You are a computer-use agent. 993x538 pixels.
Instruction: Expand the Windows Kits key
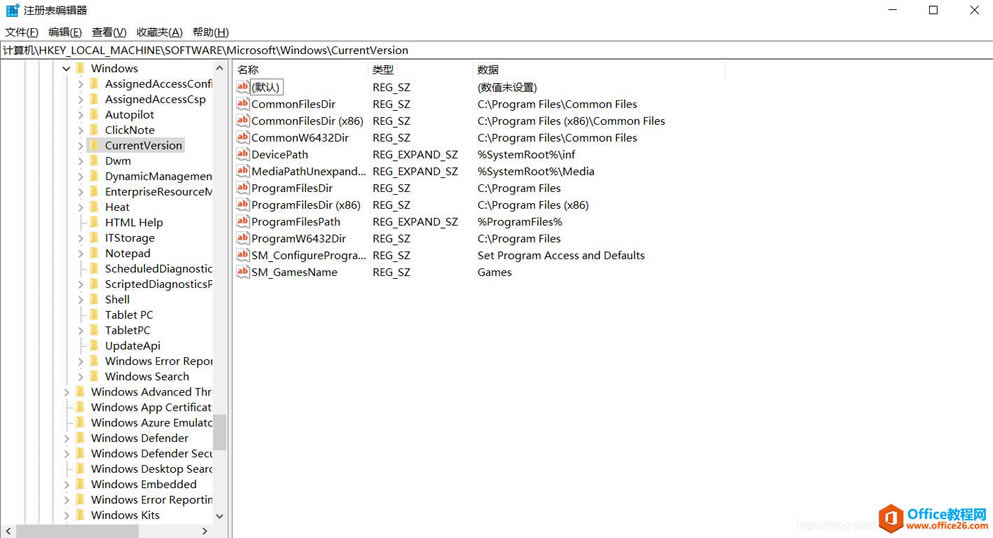click(66, 515)
